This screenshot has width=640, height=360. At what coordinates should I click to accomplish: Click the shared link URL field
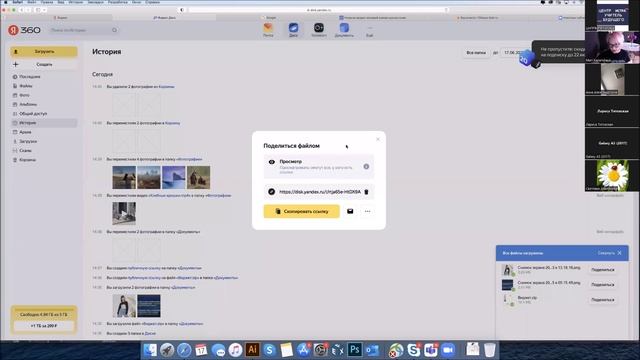pos(320,191)
